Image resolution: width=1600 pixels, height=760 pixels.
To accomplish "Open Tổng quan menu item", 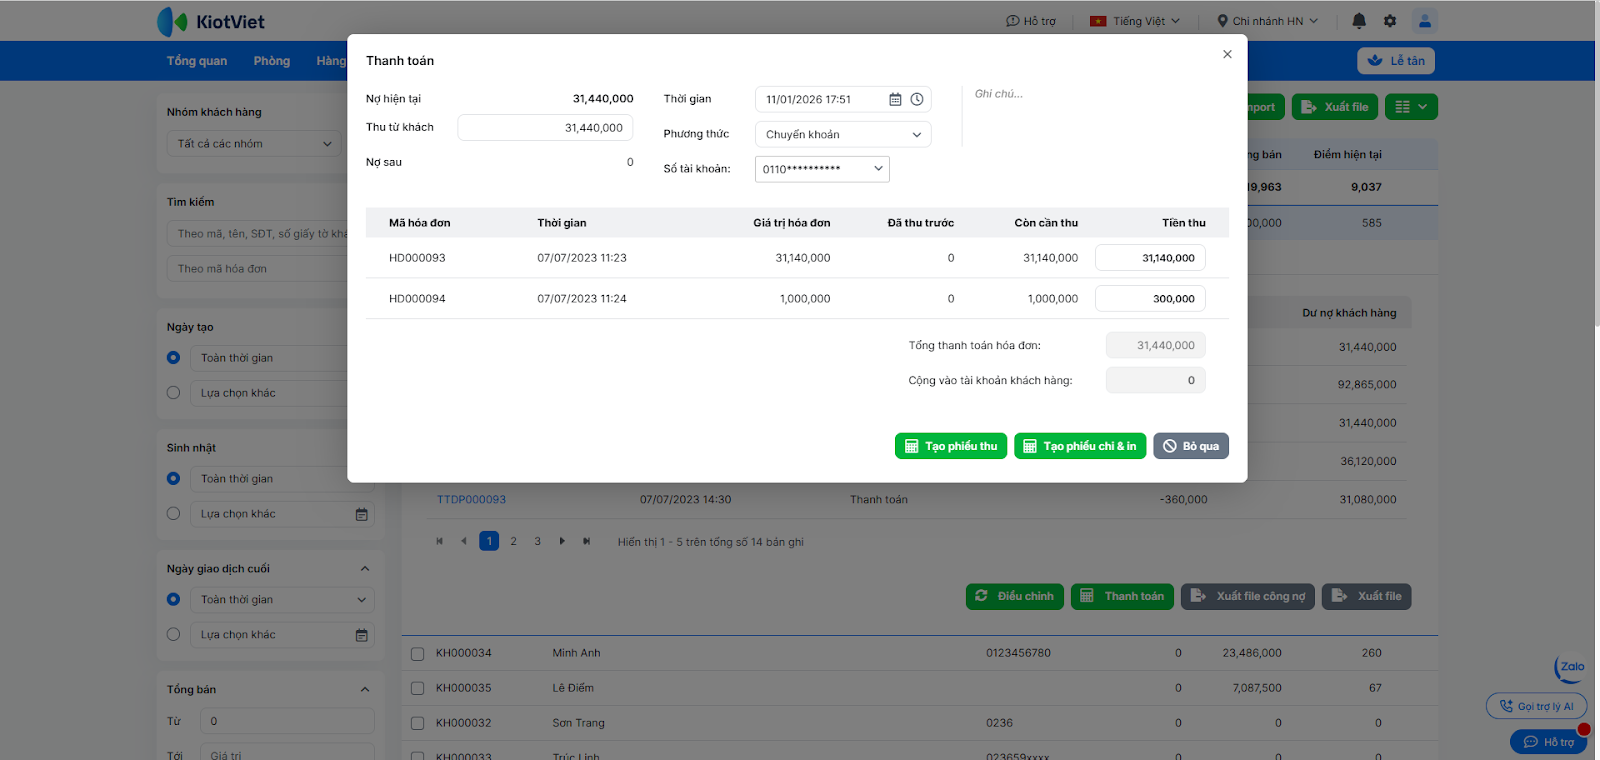I will (x=197, y=61).
